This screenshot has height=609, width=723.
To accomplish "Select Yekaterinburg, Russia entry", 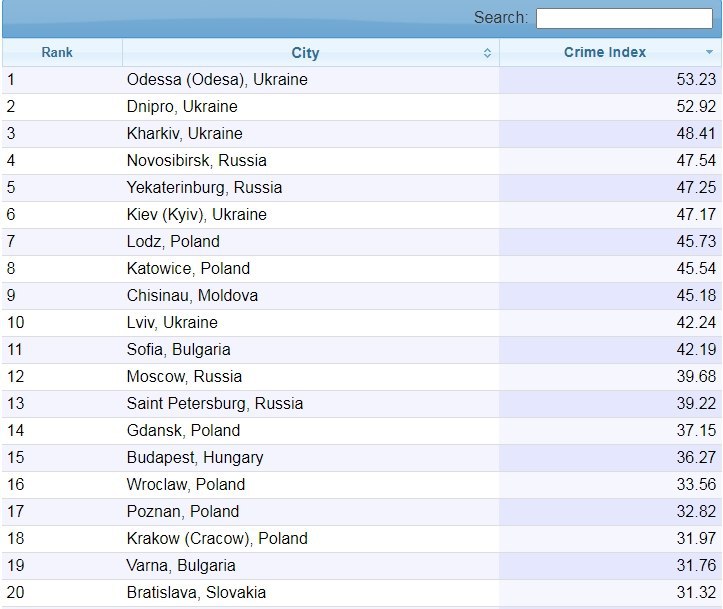I will coord(204,188).
